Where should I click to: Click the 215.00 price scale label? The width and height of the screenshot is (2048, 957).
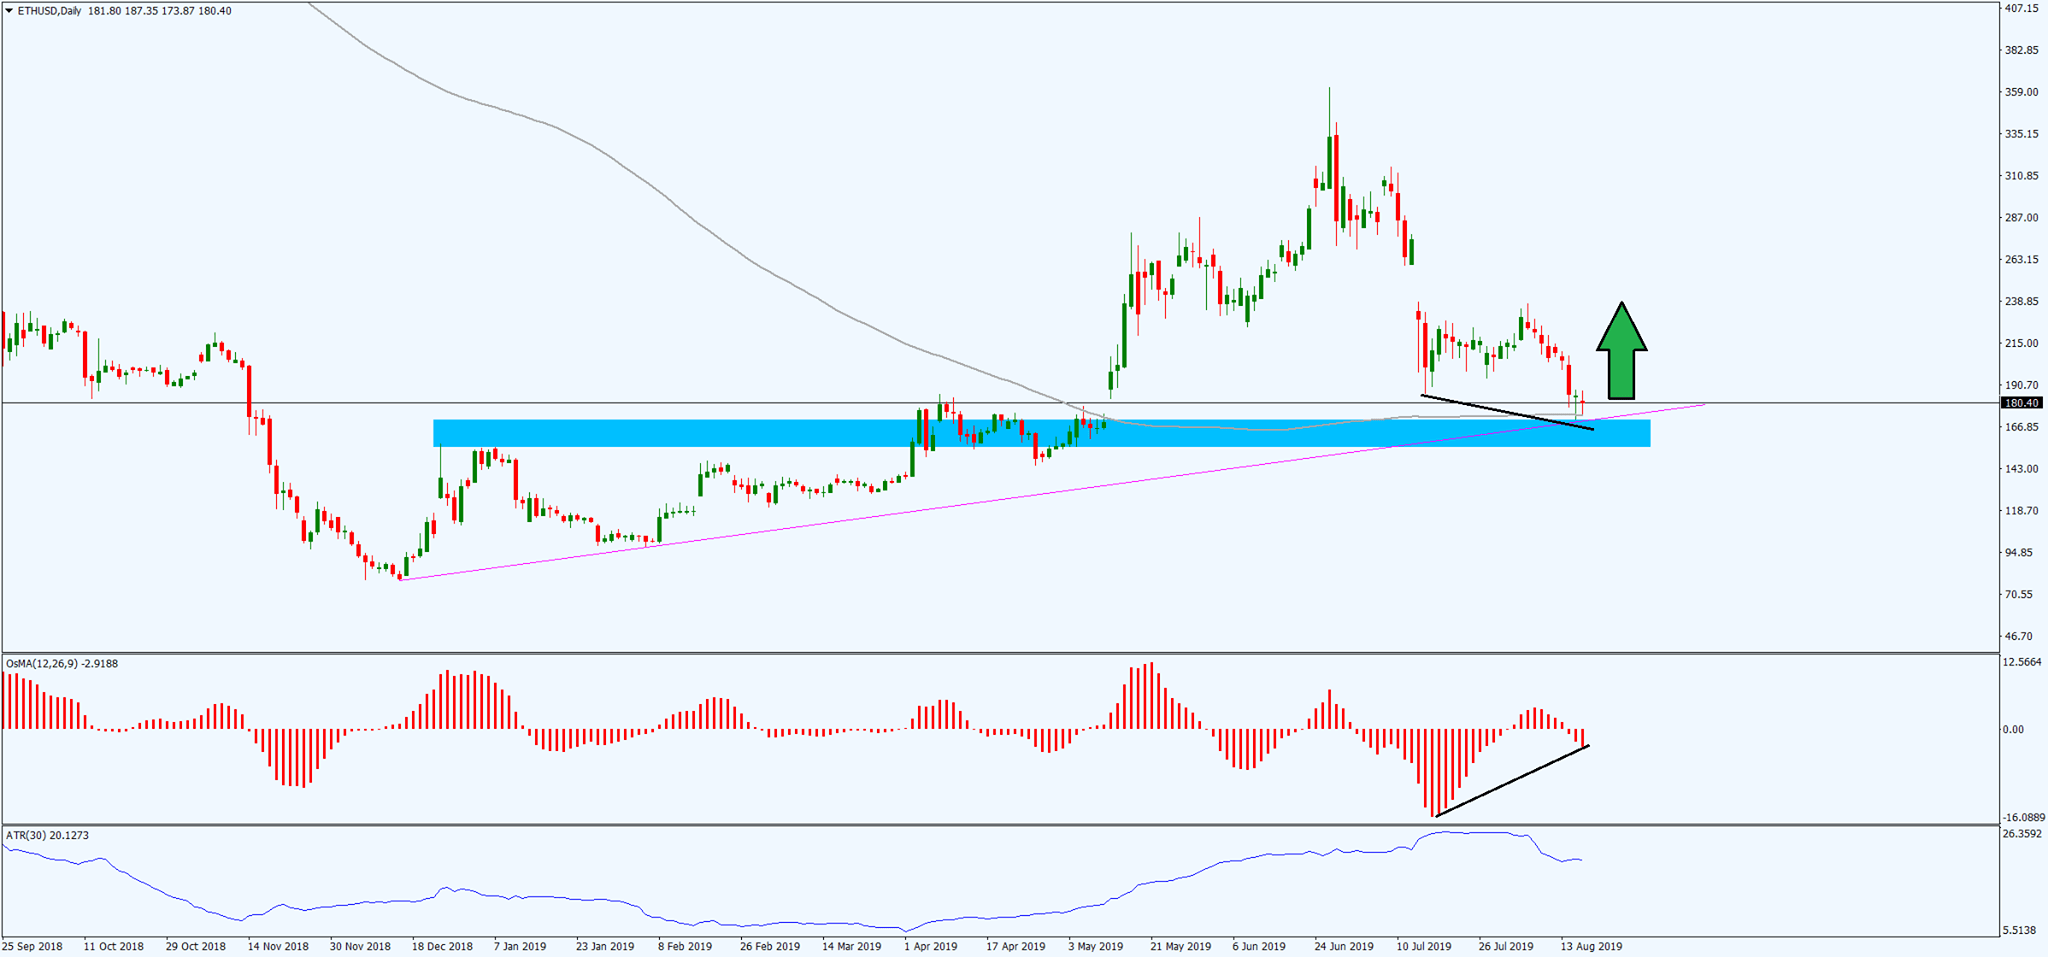[x=2021, y=343]
